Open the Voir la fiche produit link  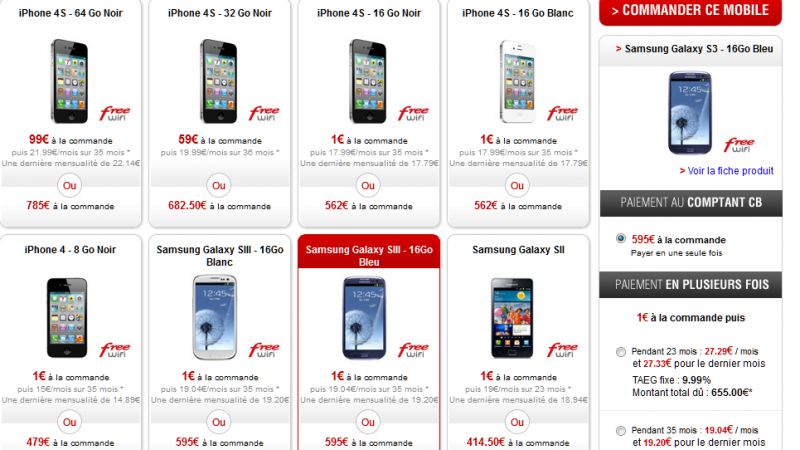[727, 170]
